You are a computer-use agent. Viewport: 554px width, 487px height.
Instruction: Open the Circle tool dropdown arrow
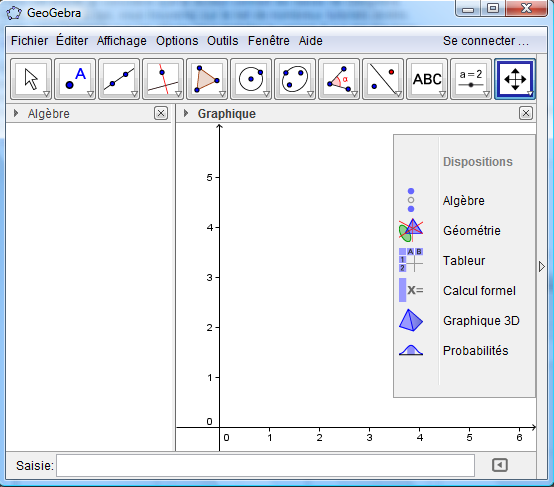(x=266, y=94)
